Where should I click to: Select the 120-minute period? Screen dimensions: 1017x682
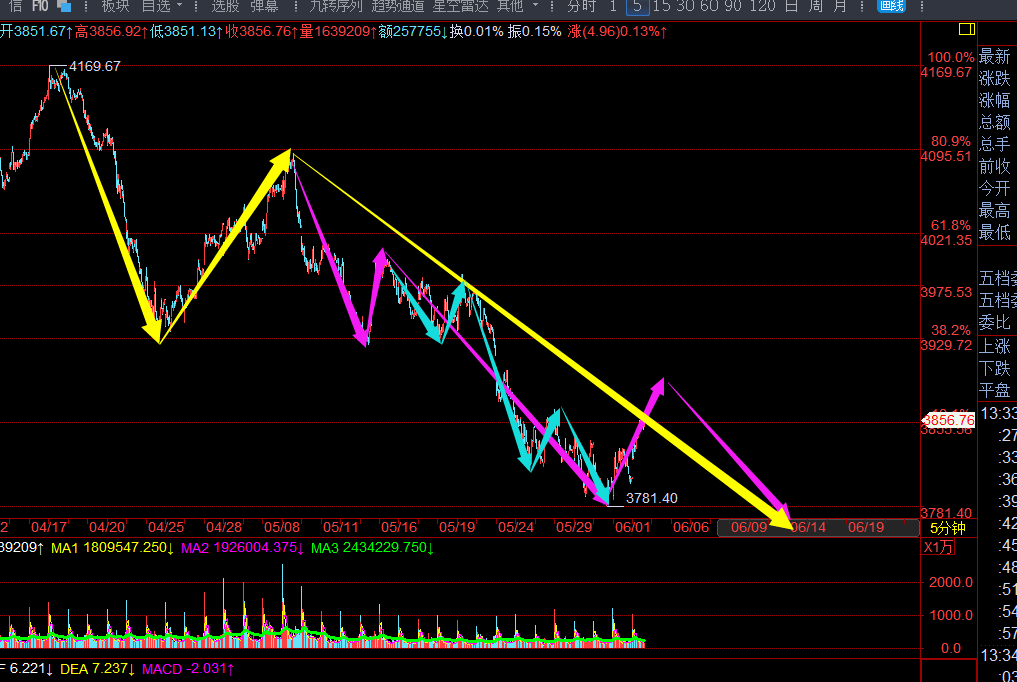(x=761, y=6)
